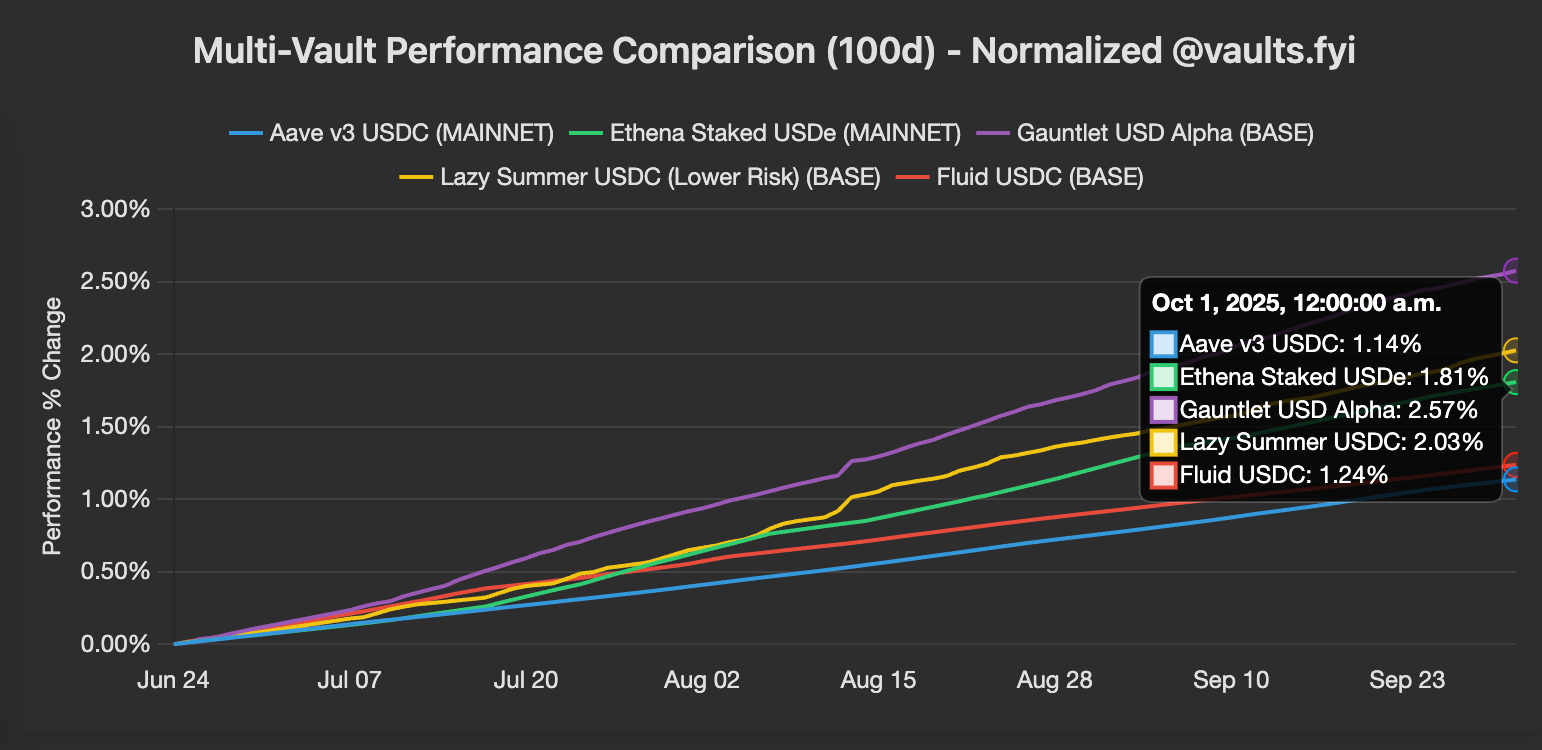This screenshot has height=750, width=1542.
Task: Click the chart title mentioning @vaults.fyi
Action: 773,51
